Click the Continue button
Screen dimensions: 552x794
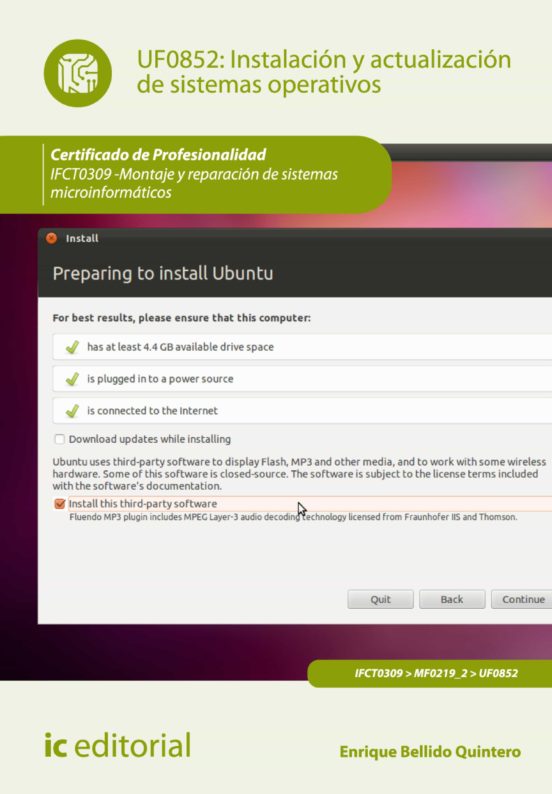click(x=522, y=600)
